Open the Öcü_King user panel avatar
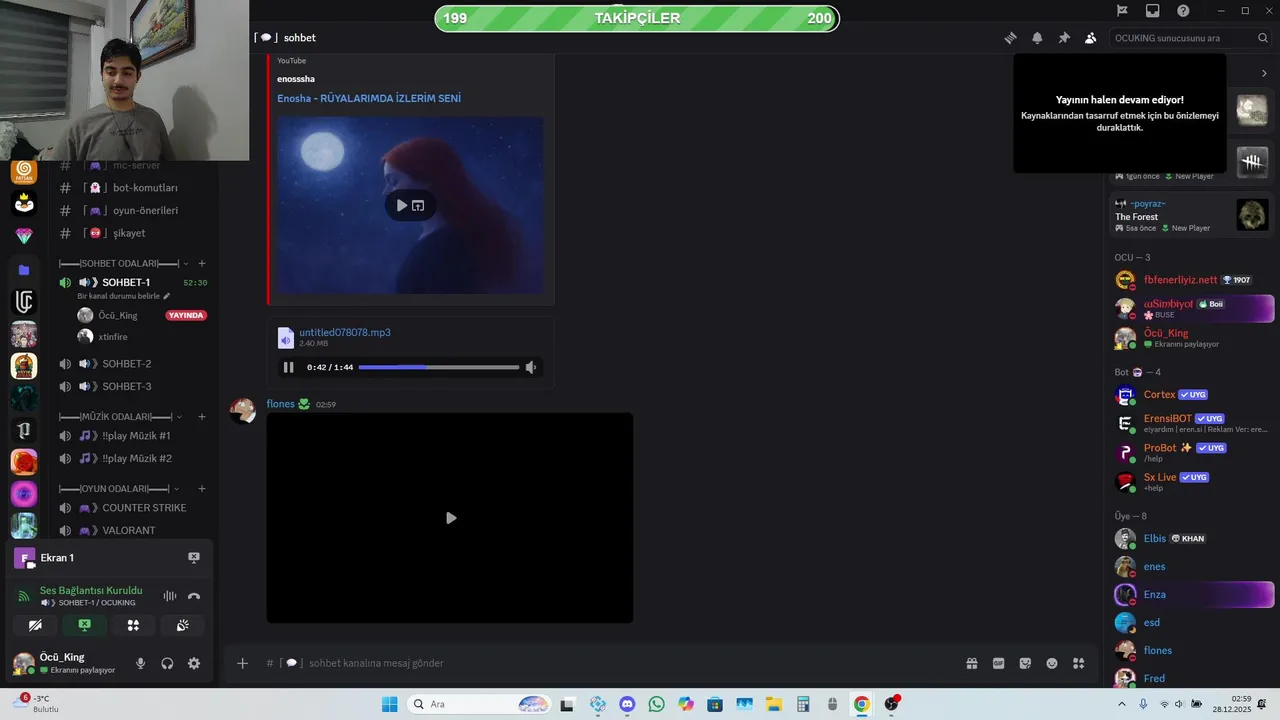1280x720 pixels. [x=23, y=663]
